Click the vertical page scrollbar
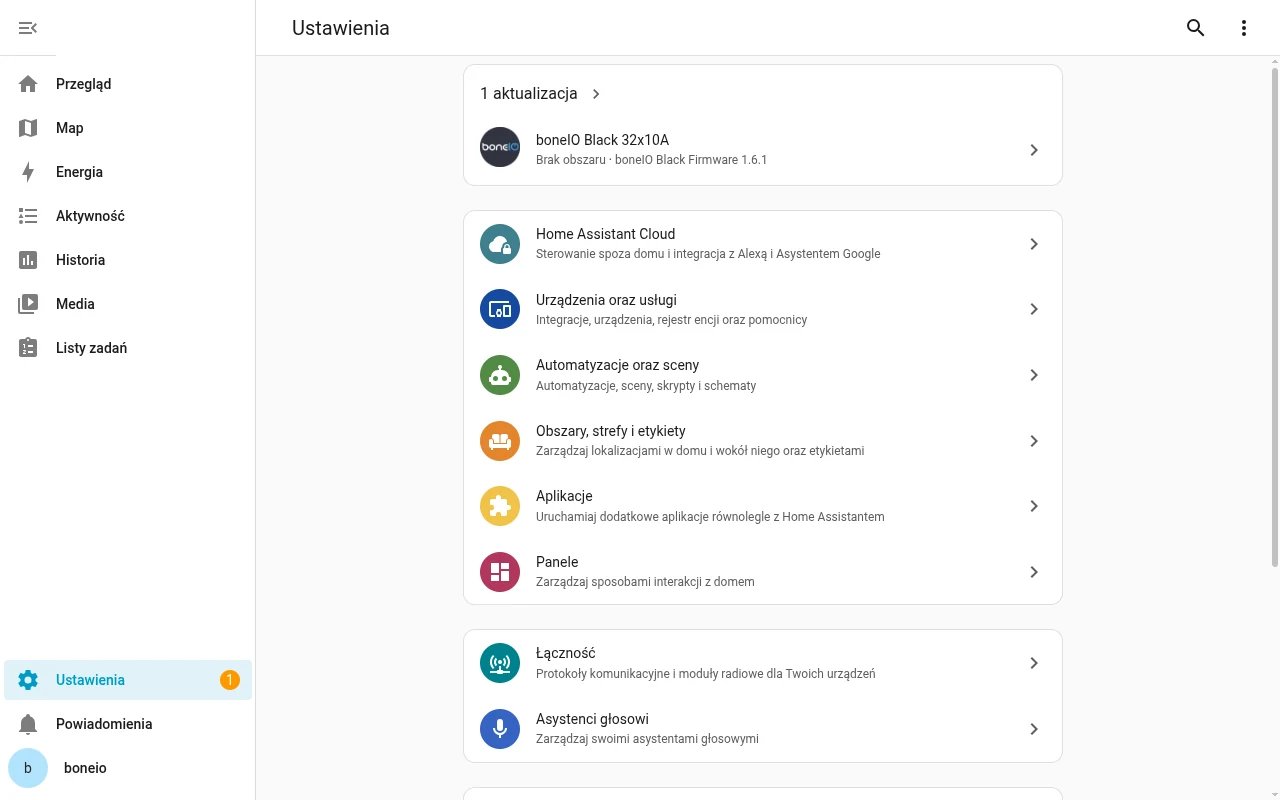 [x=1274, y=316]
